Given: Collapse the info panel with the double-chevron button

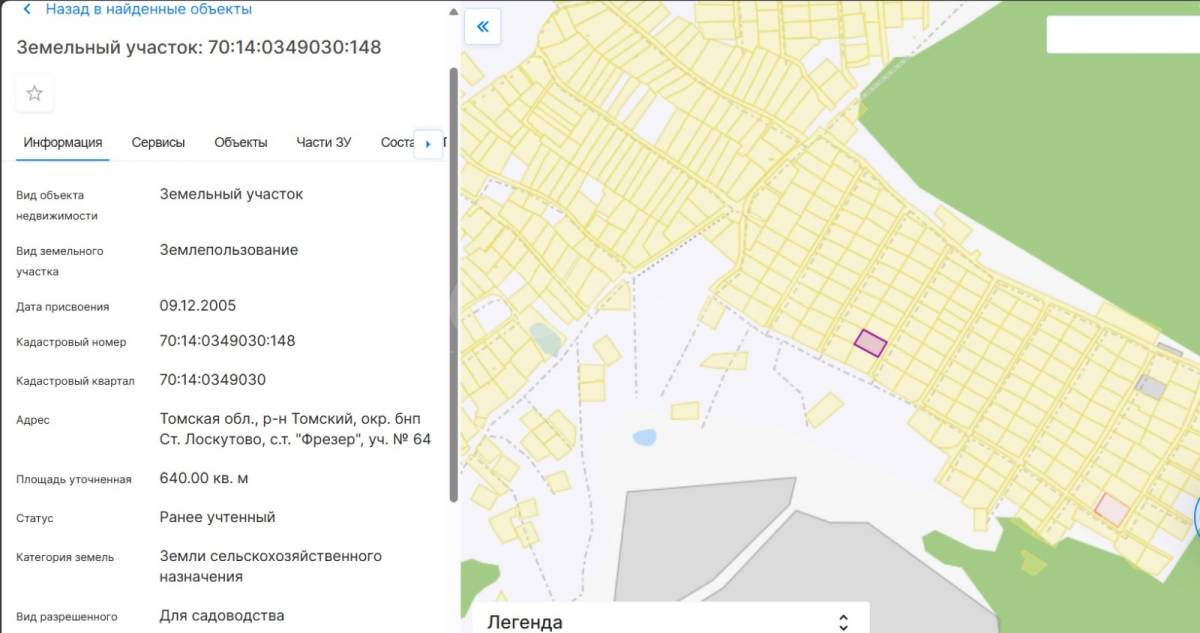Looking at the screenshot, I should coord(483,26).
